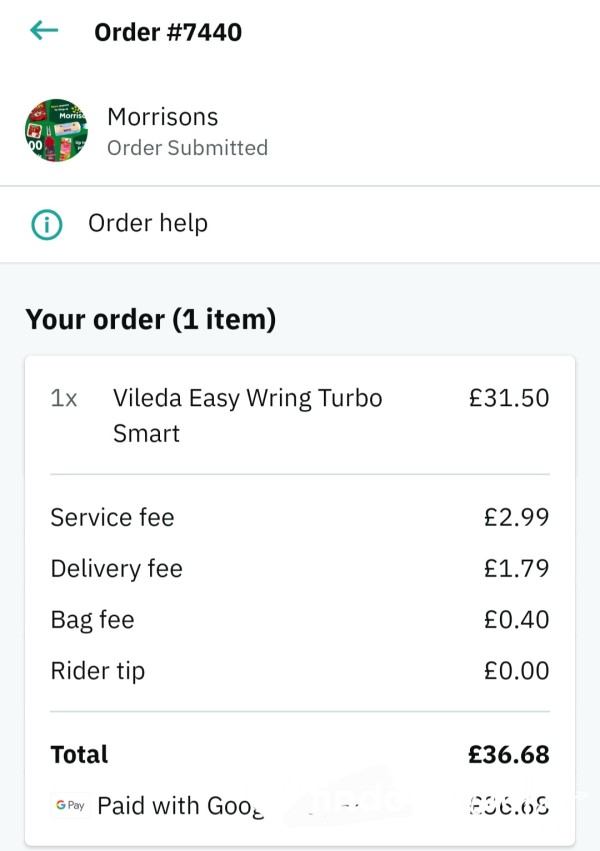Tap the Order Submitted status text

187,148
